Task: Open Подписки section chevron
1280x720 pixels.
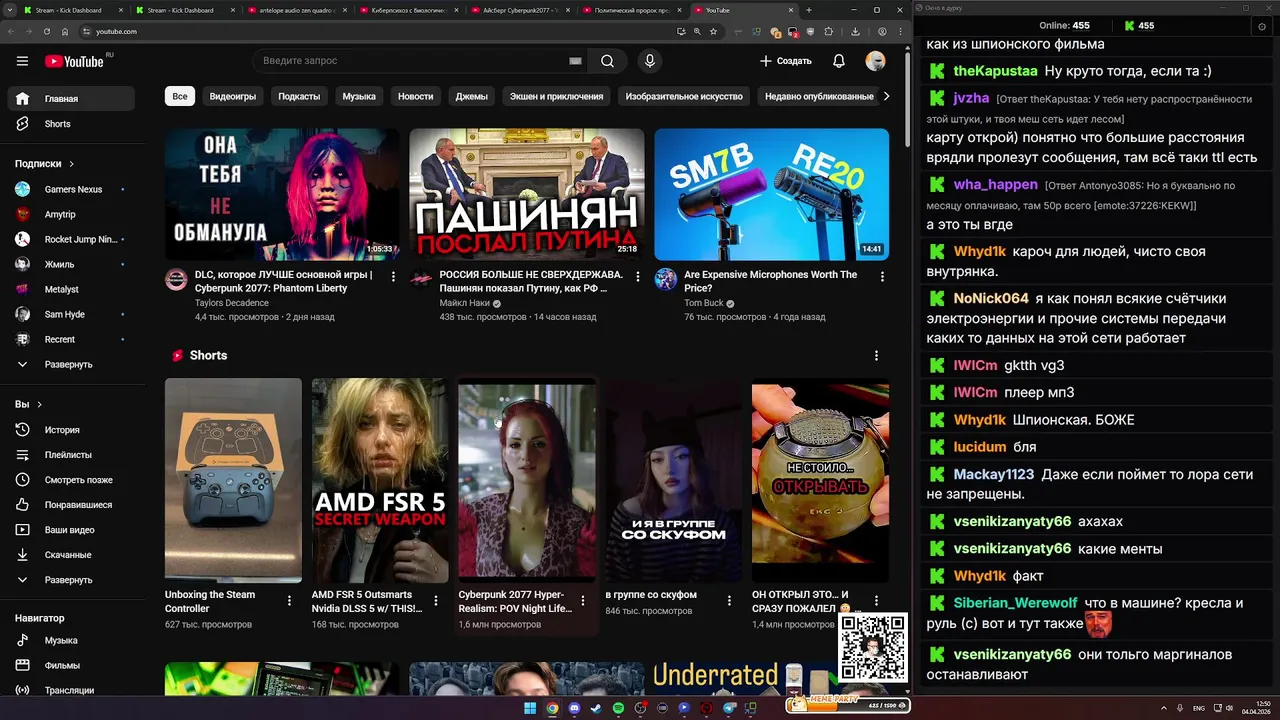Action: 72,164
